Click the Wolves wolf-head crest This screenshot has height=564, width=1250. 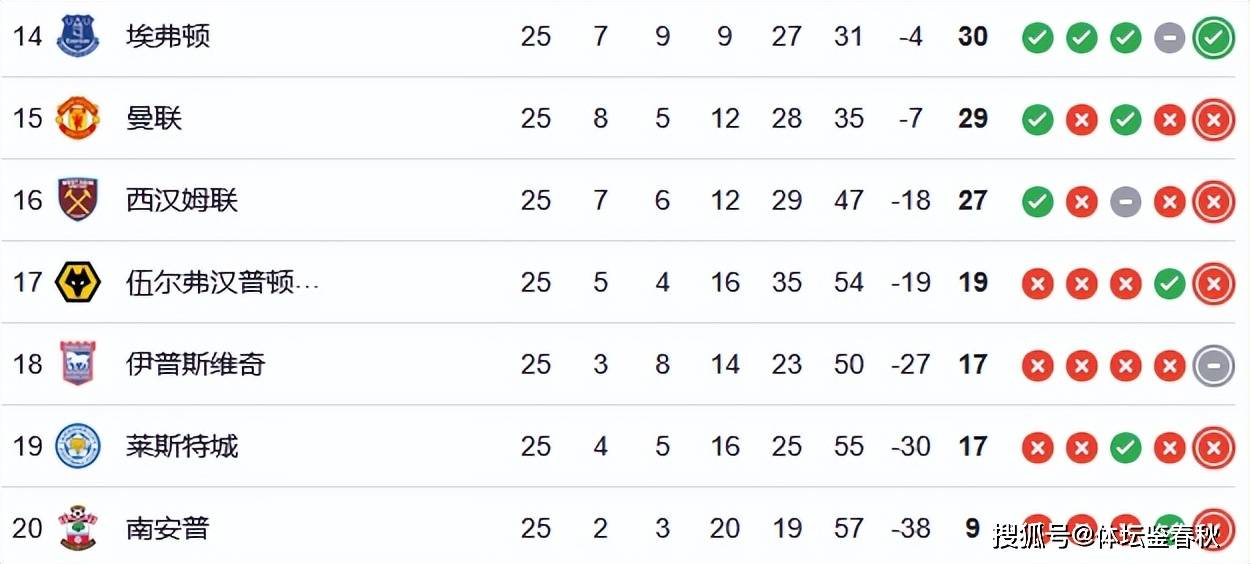coord(77,282)
